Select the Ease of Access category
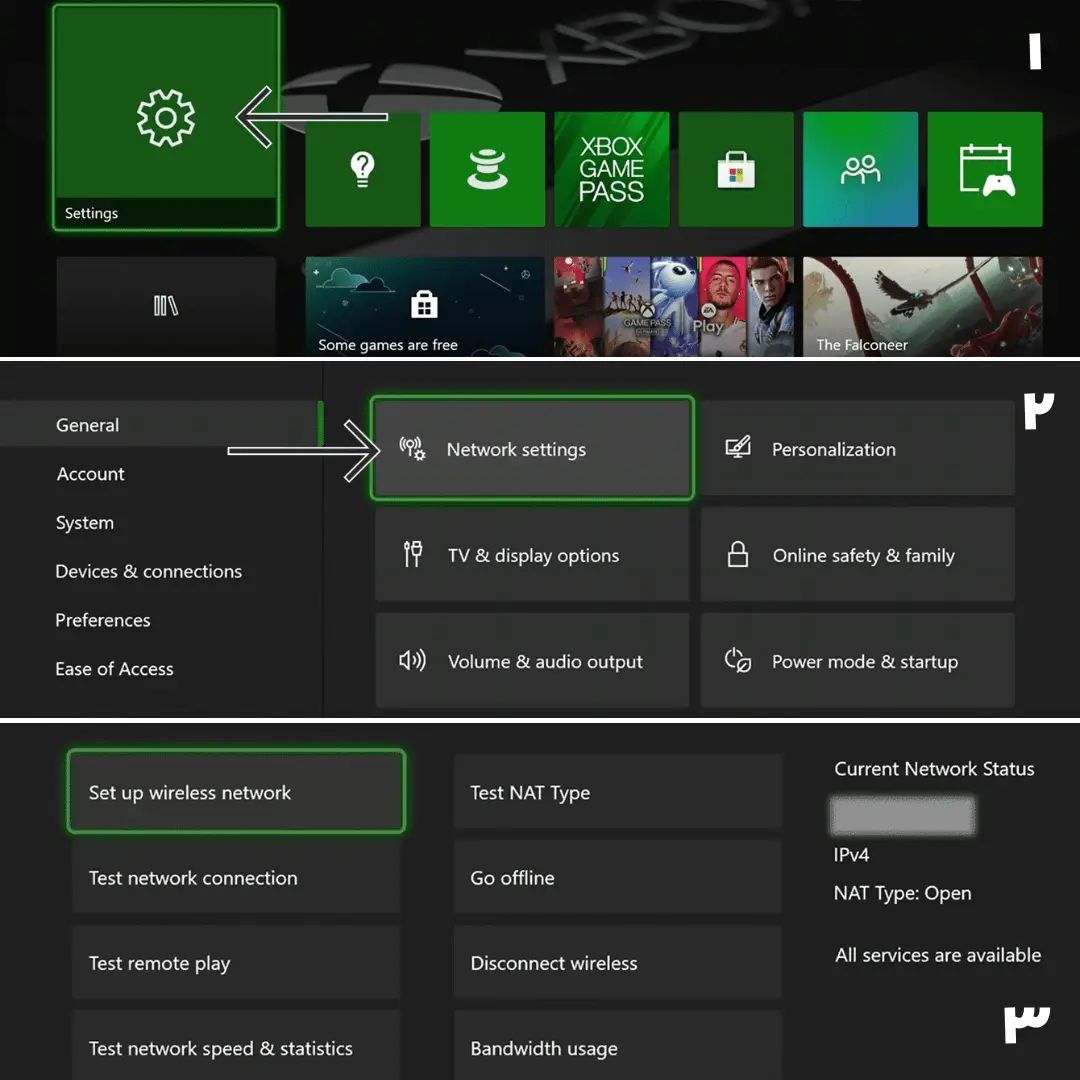Screen dimensions: 1080x1080 (x=114, y=669)
